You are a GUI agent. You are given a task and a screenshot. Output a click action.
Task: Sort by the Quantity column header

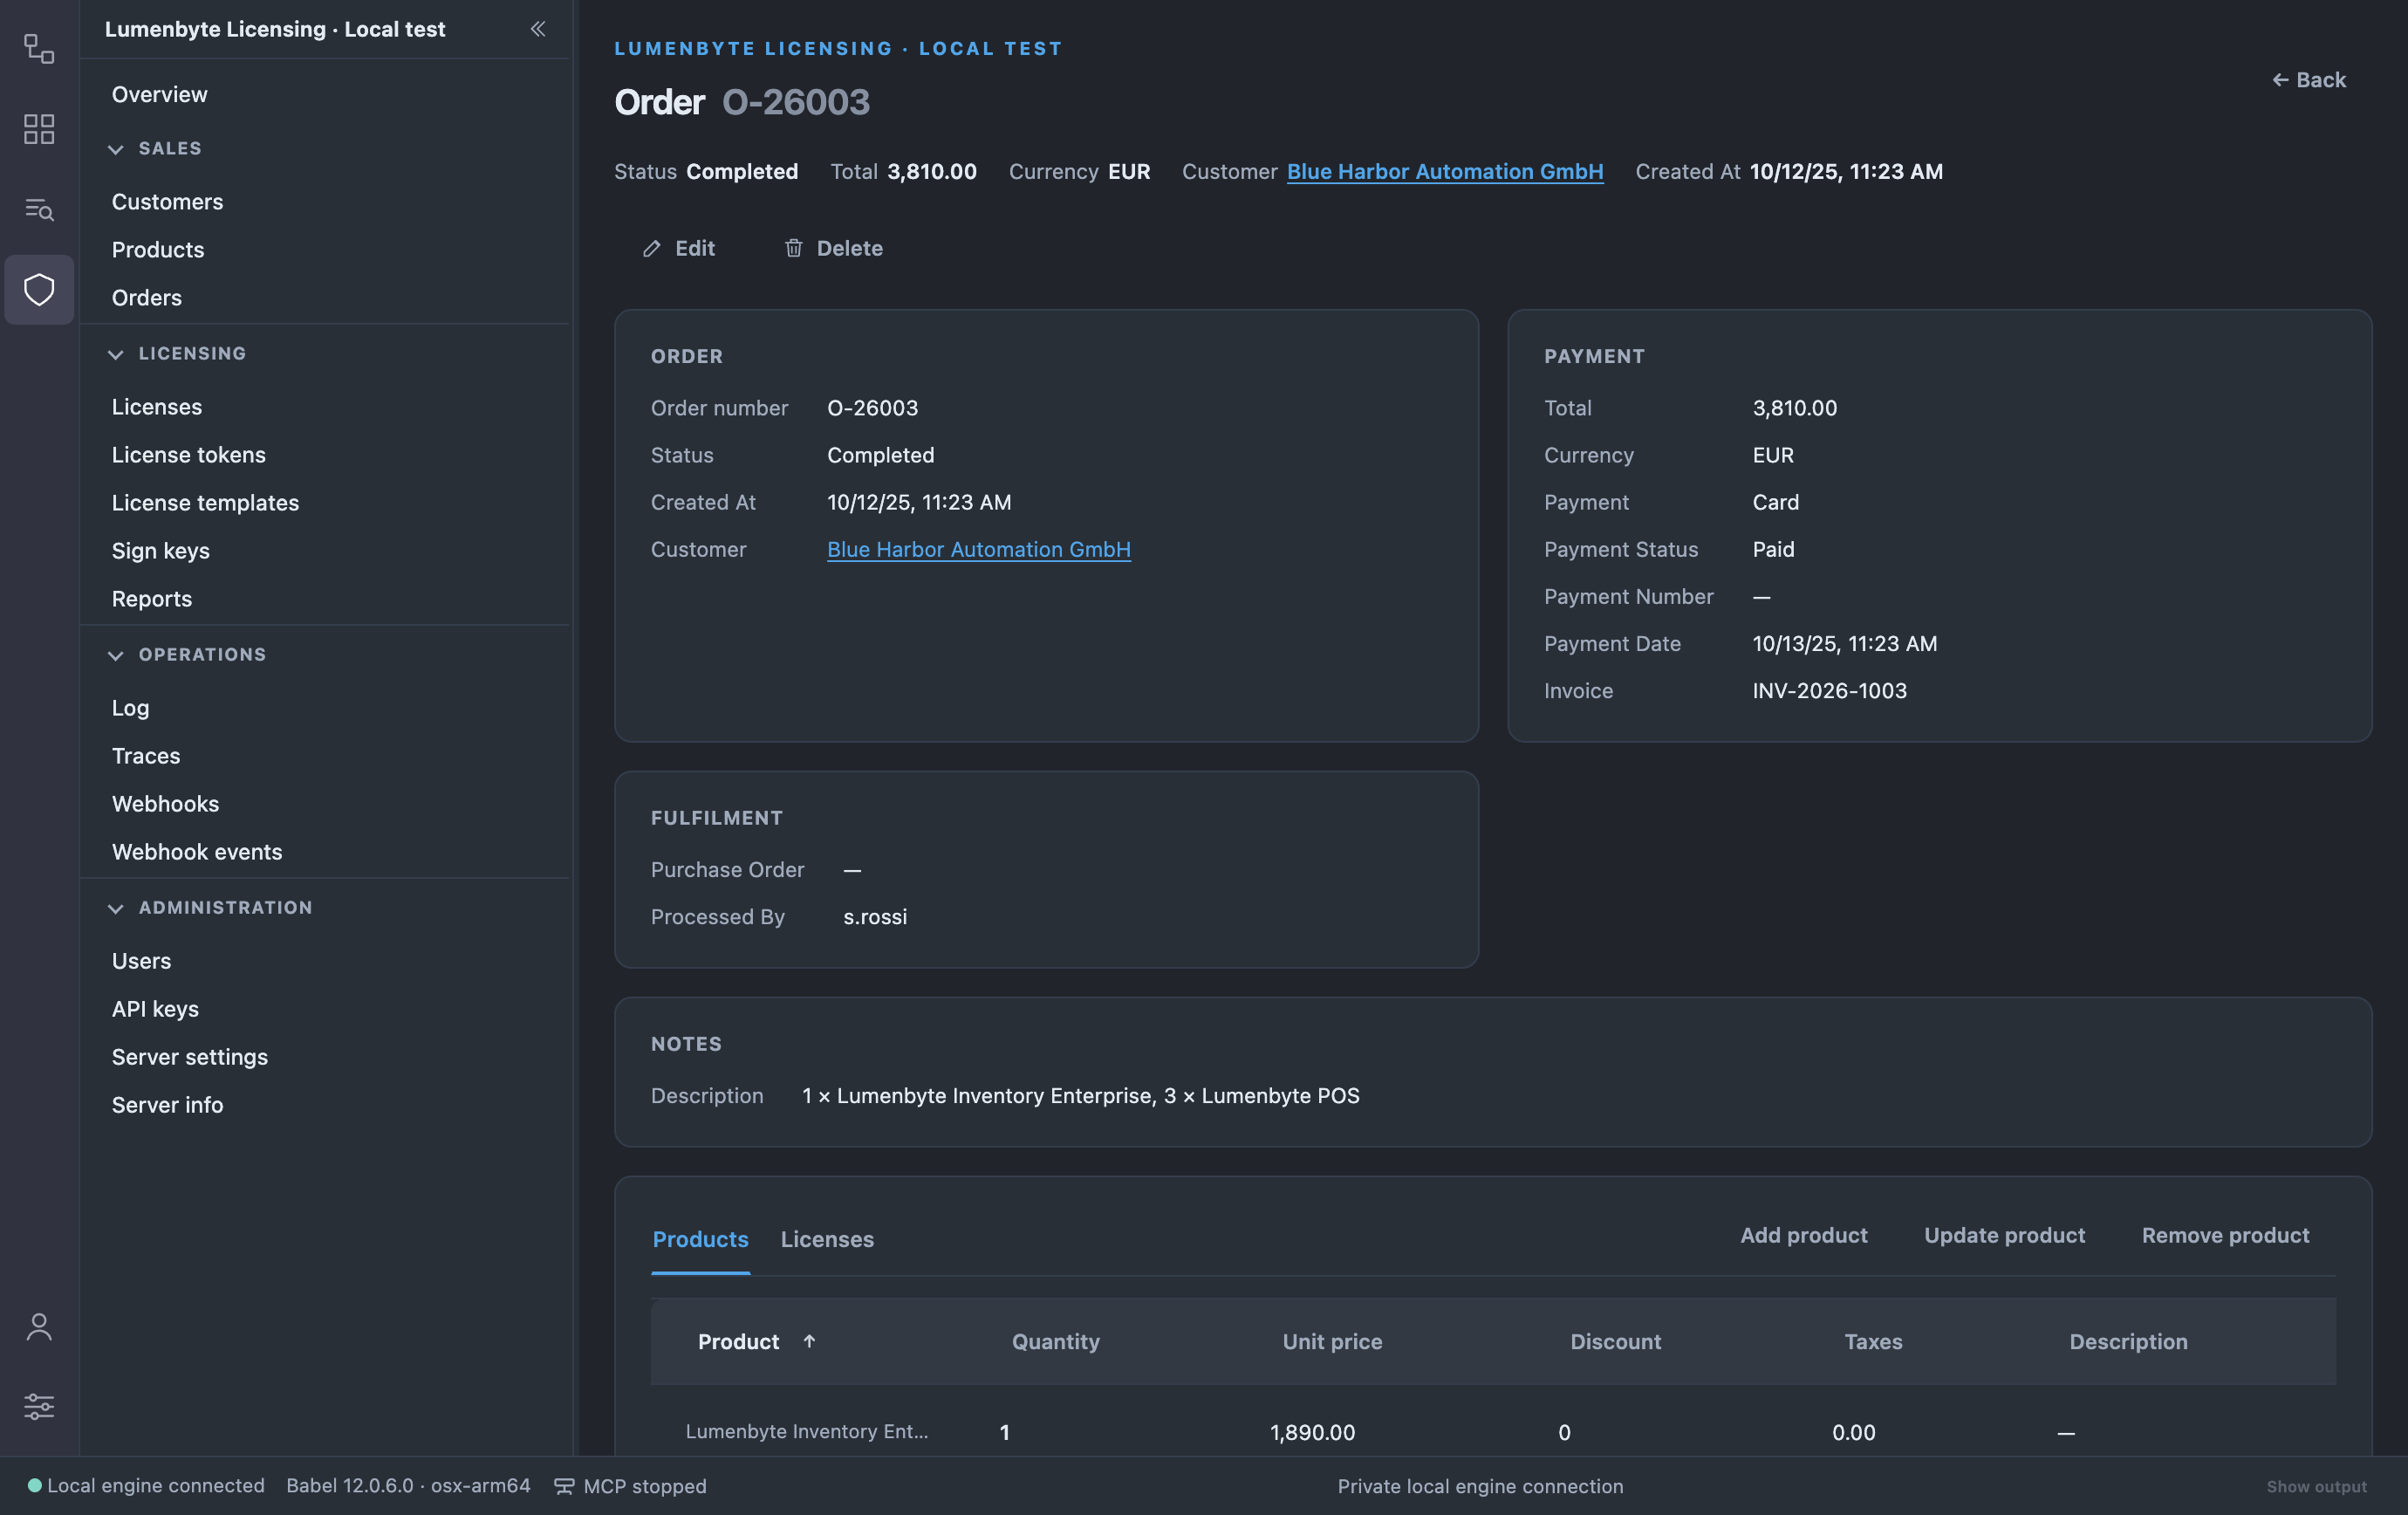click(1056, 1341)
